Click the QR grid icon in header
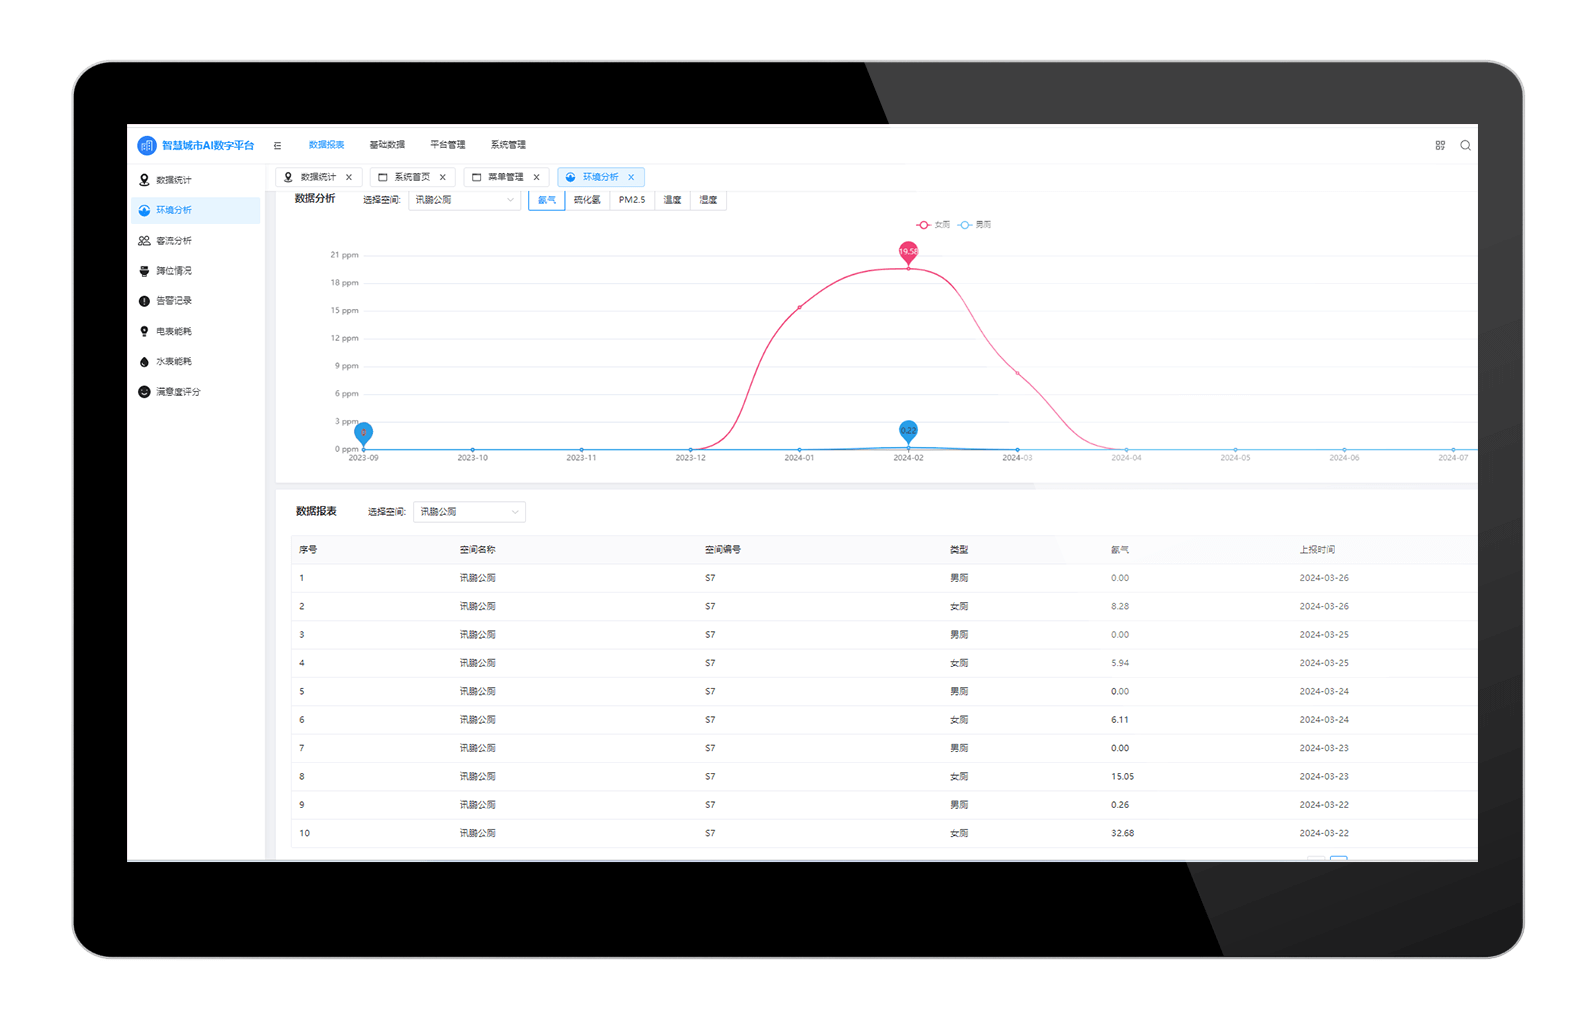Viewport: 1596px width, 1020px height. click(1440, 145)
